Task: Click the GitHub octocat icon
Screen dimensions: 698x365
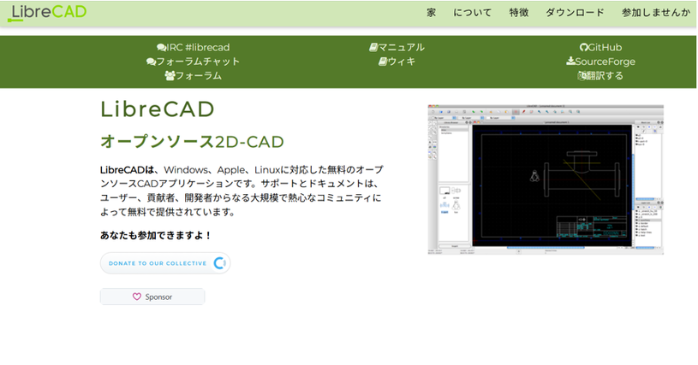Action: tap(584, 47)
